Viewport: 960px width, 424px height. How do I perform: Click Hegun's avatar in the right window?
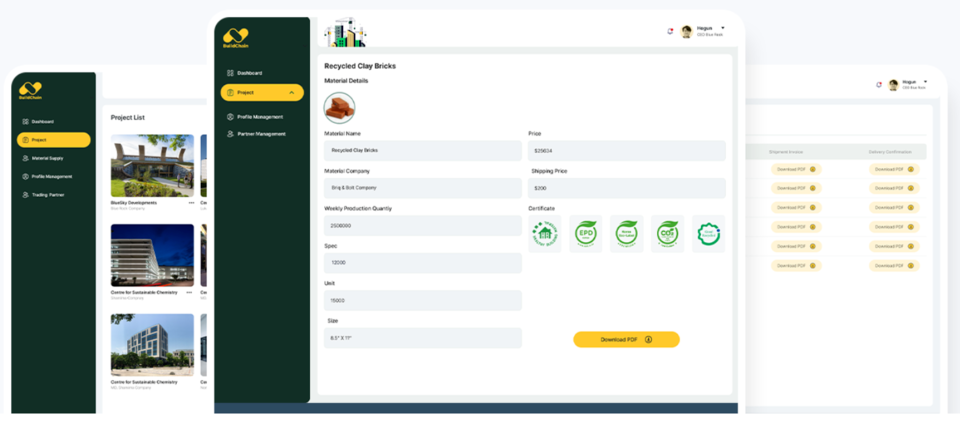(894, 85)
